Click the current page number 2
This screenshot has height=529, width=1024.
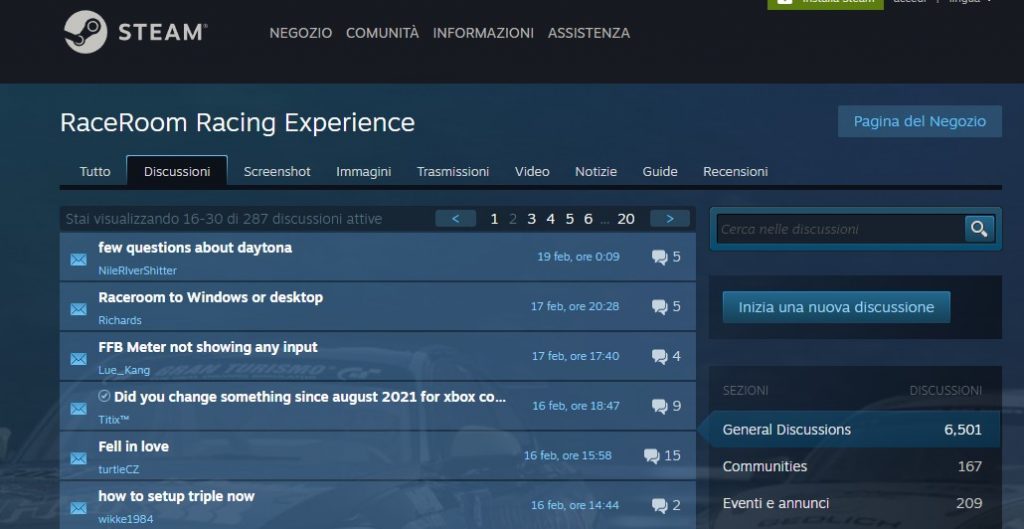pos(513,219)
